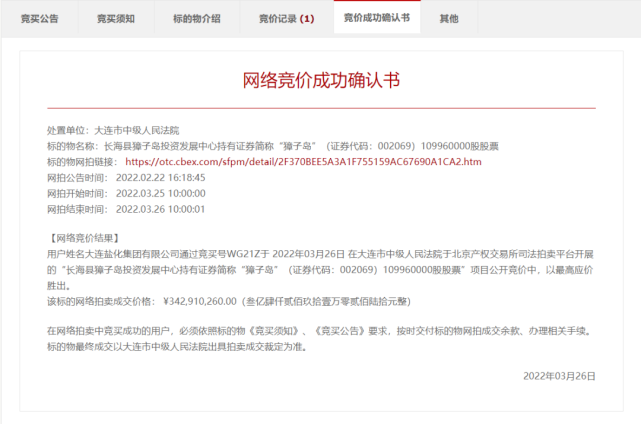Open the otc.cbex.com auction detail link
641x424 pixels.
coord(303,162)
